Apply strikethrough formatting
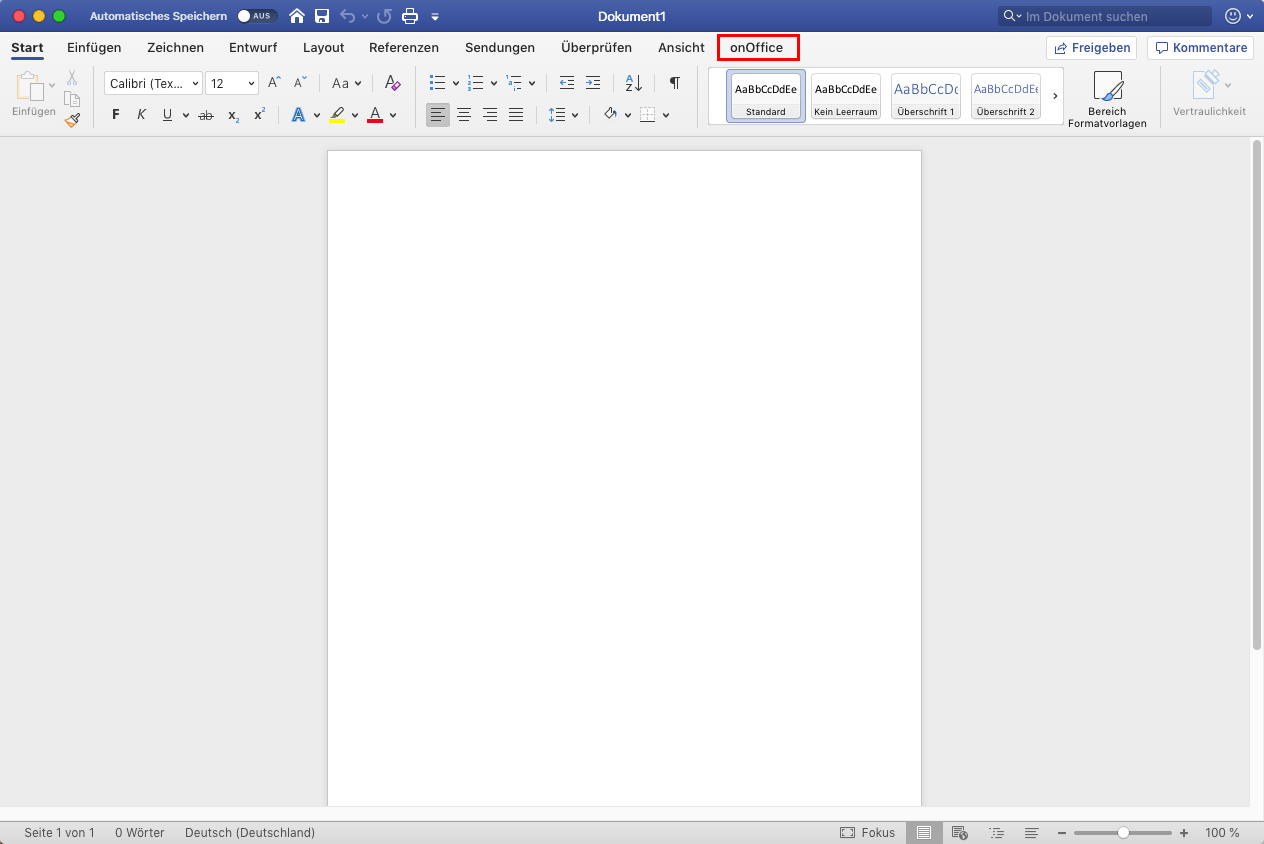The height and width of the screenshot is (844, 1264). 206,115
